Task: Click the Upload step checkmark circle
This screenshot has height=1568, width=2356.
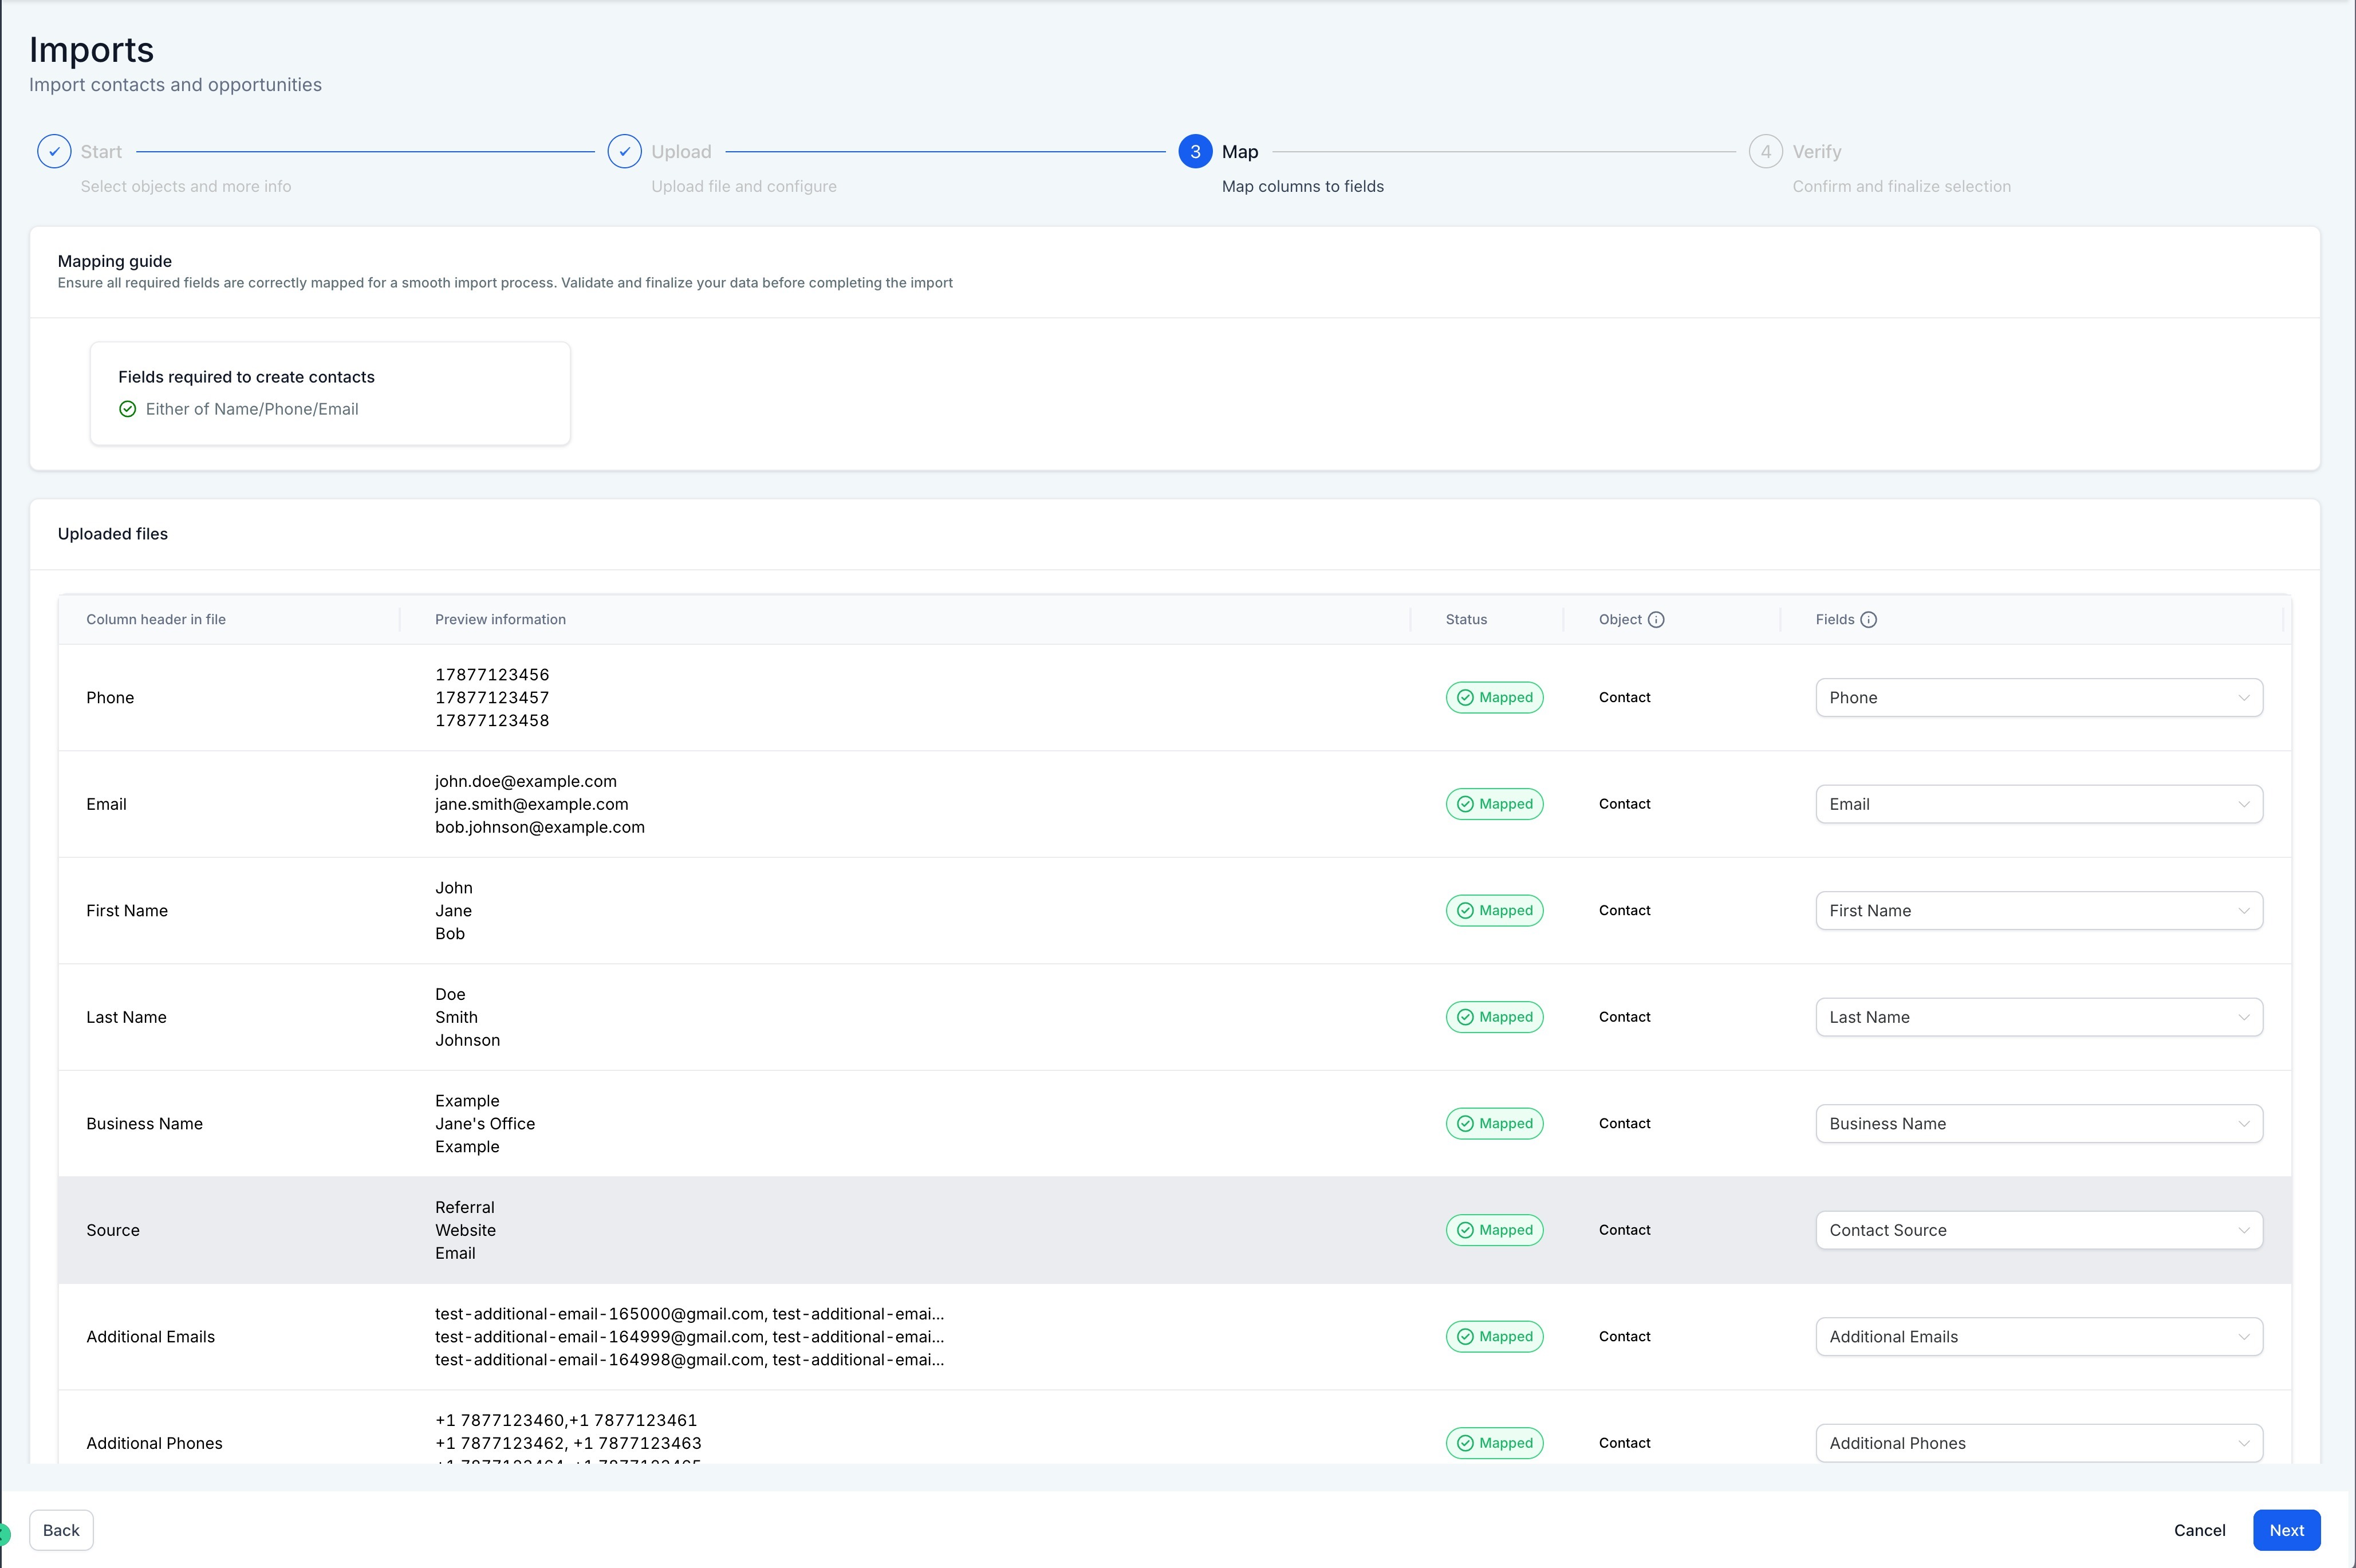Action: tap(624, 152)
